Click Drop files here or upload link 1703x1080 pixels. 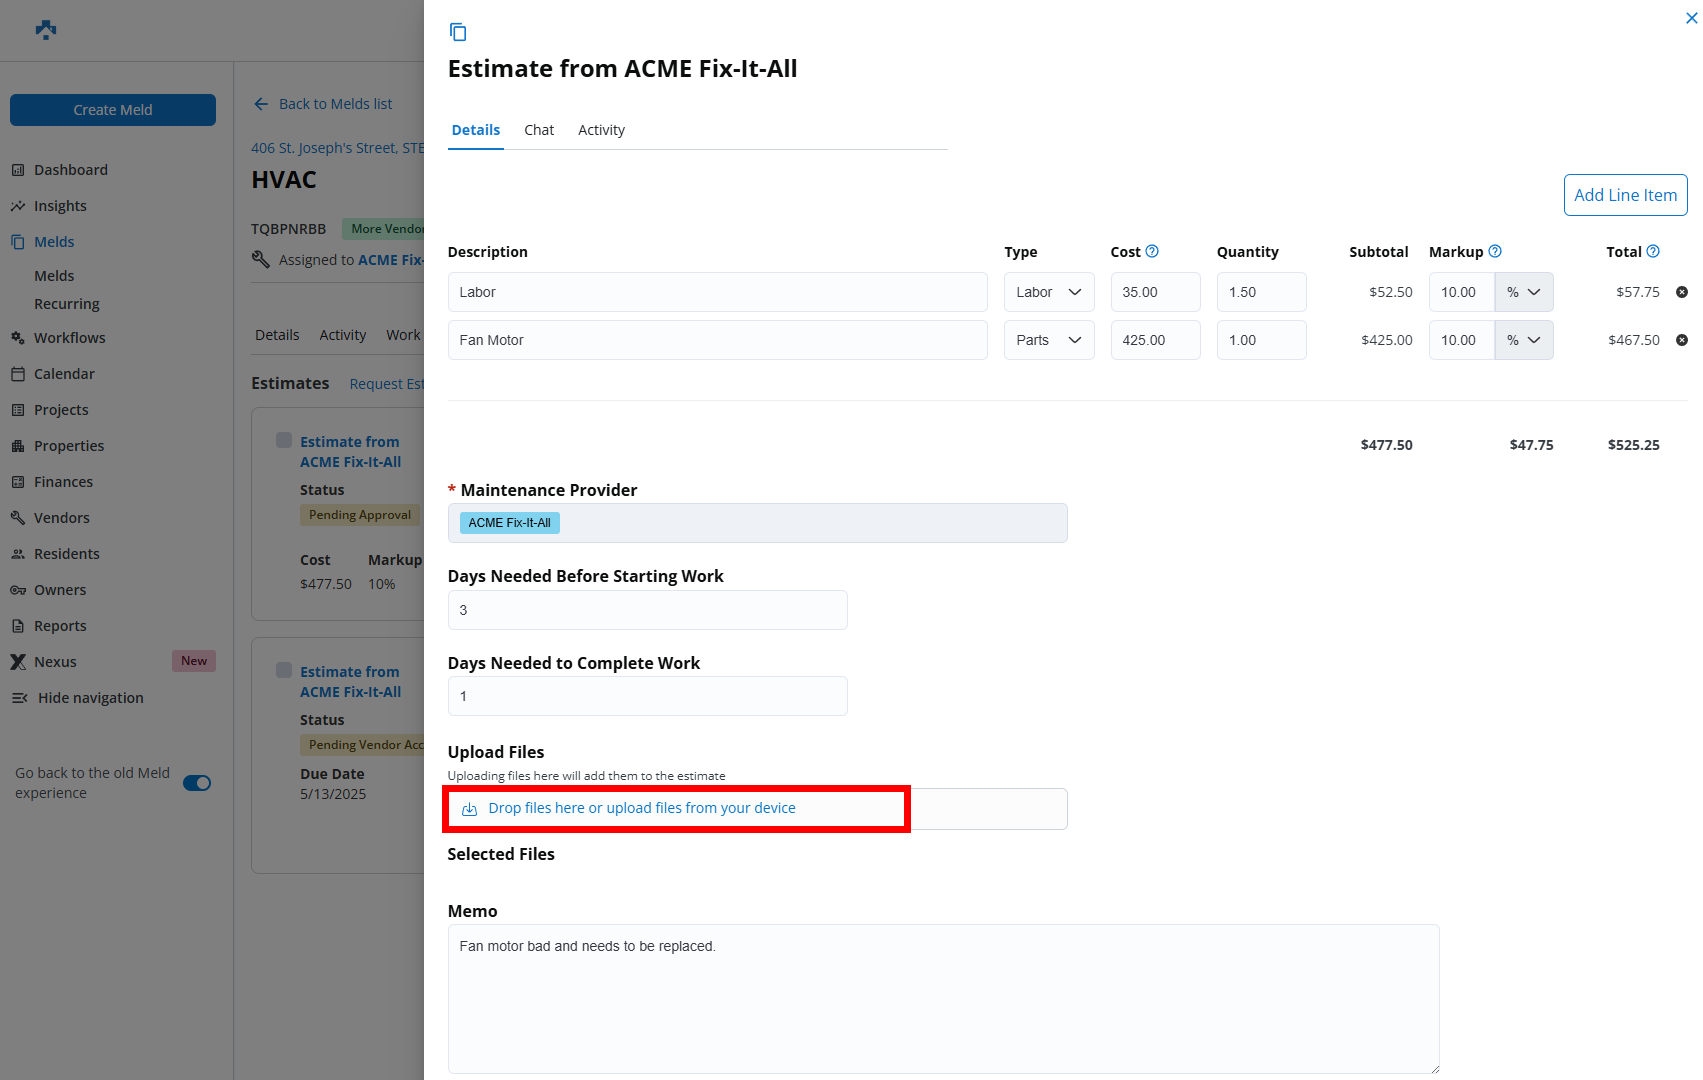point(642,808)
